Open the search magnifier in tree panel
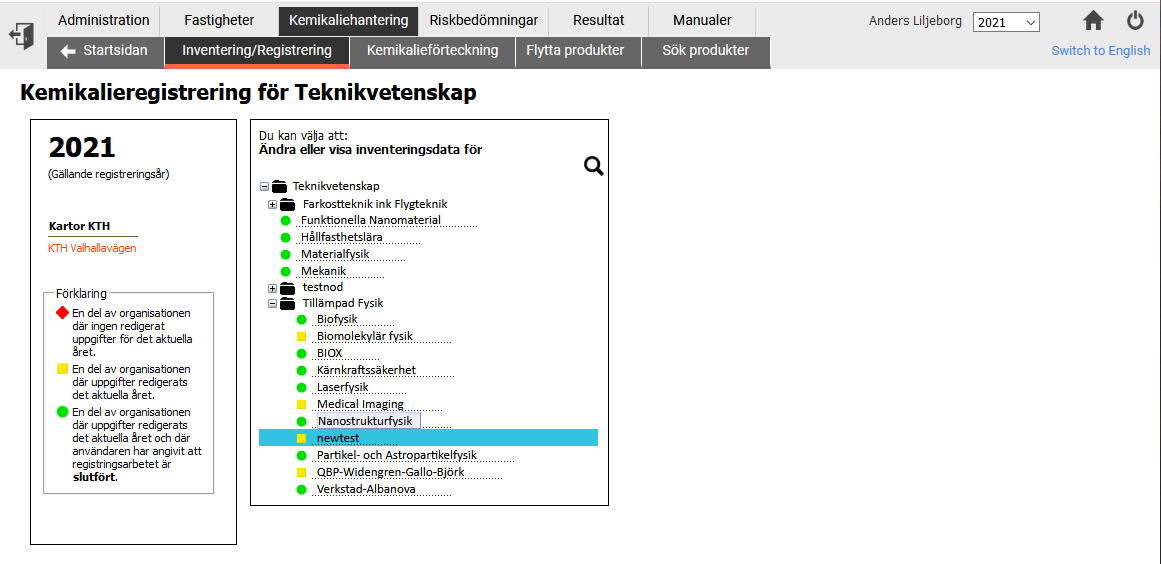Viewport: 1161px width, 564px height. click(594, 166)
